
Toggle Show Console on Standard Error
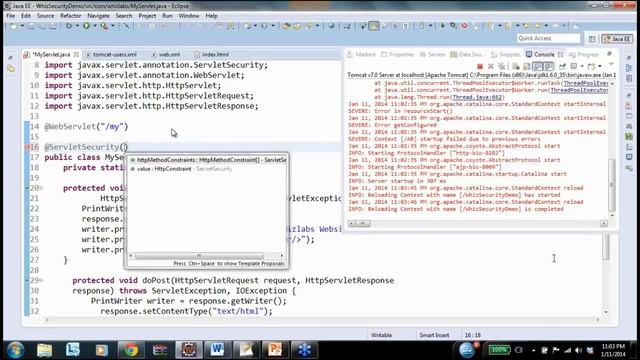click(549, 66)
